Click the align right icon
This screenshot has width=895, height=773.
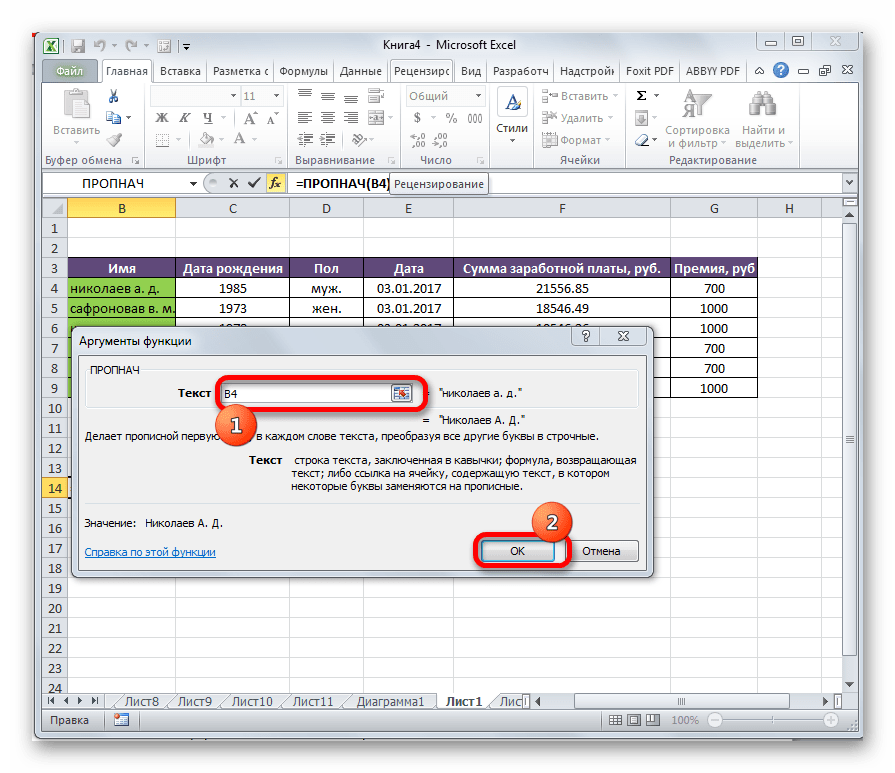click(350, 118)
